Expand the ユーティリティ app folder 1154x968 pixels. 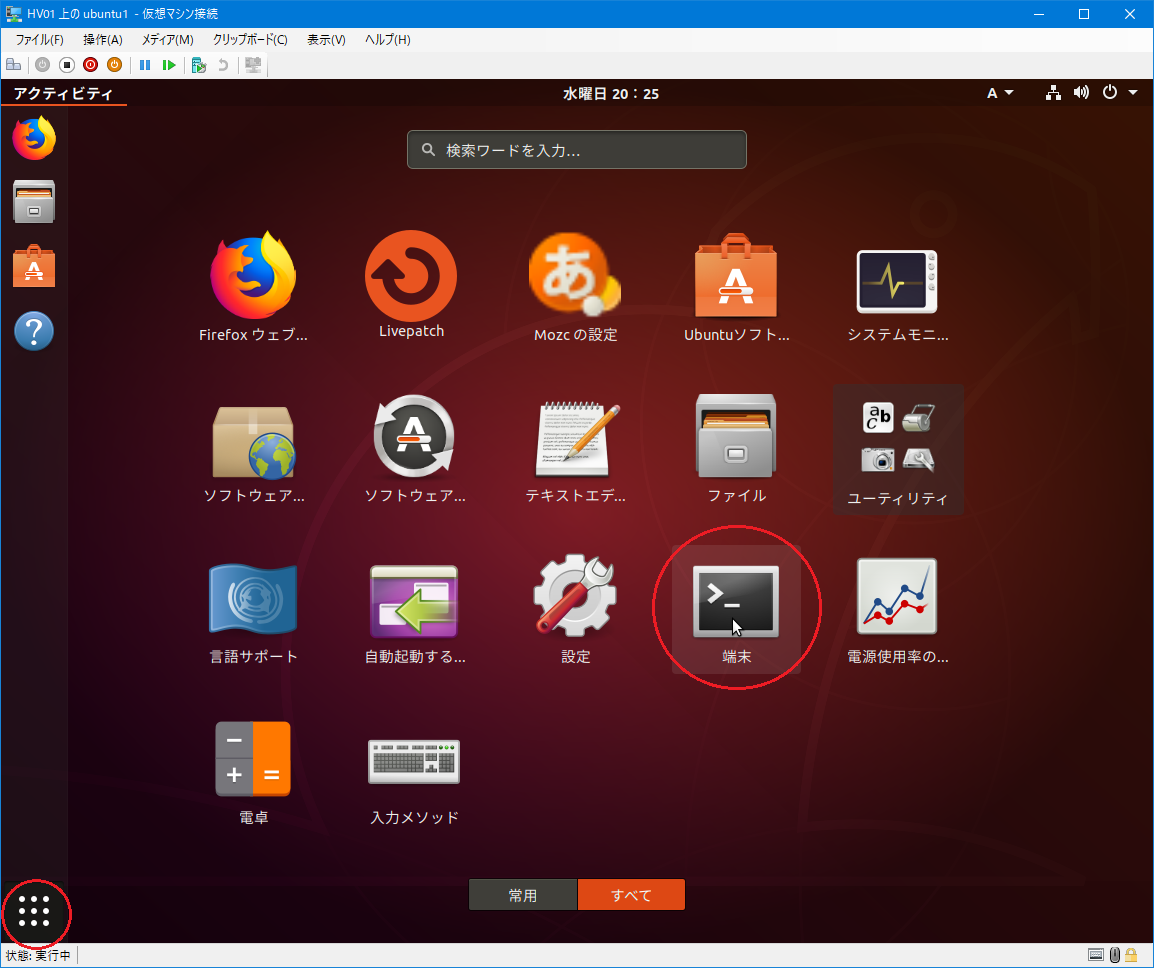(898, 449)
